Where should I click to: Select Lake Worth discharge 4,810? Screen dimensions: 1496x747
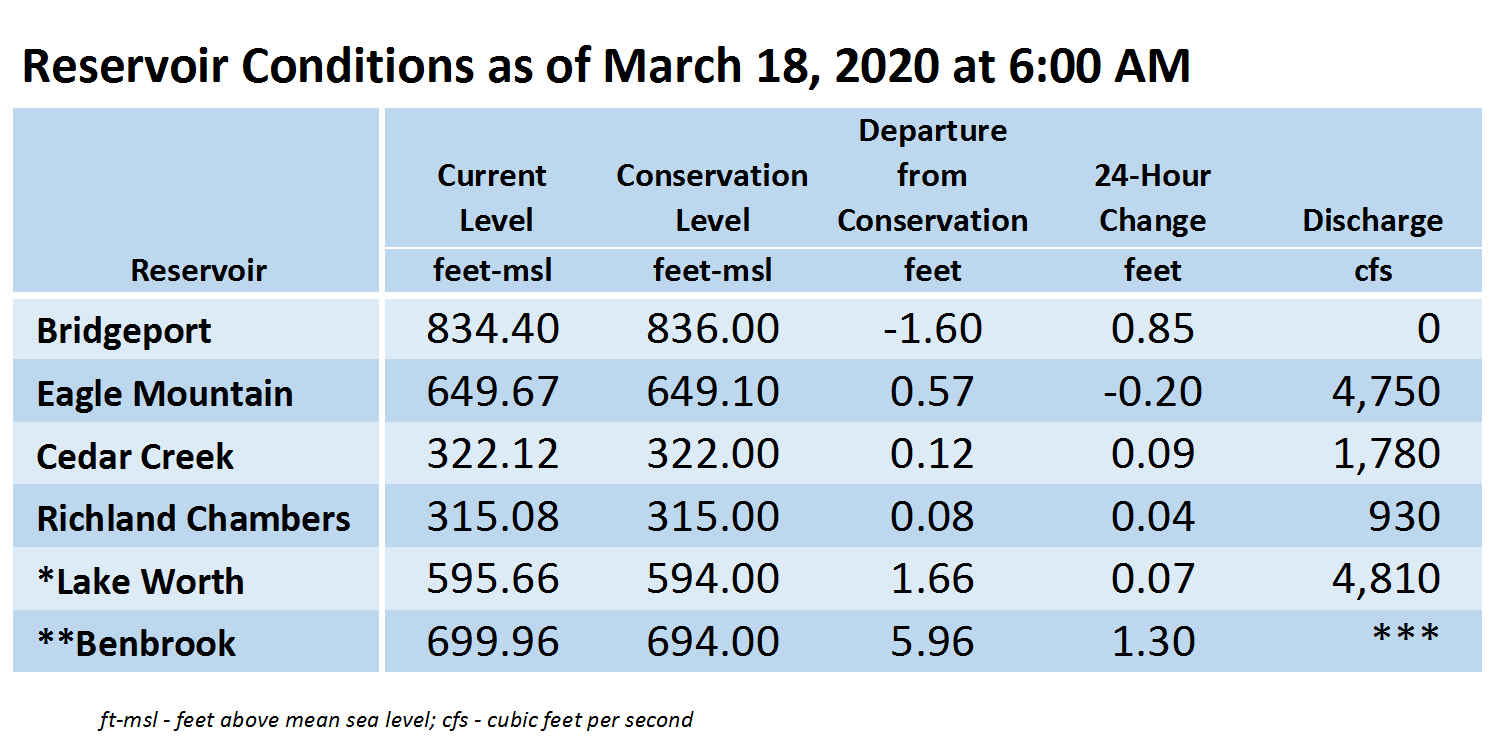tap(1386, 579)
